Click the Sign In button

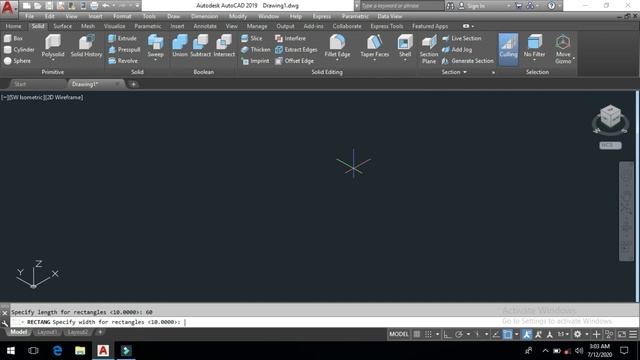[x=471, y=6]
